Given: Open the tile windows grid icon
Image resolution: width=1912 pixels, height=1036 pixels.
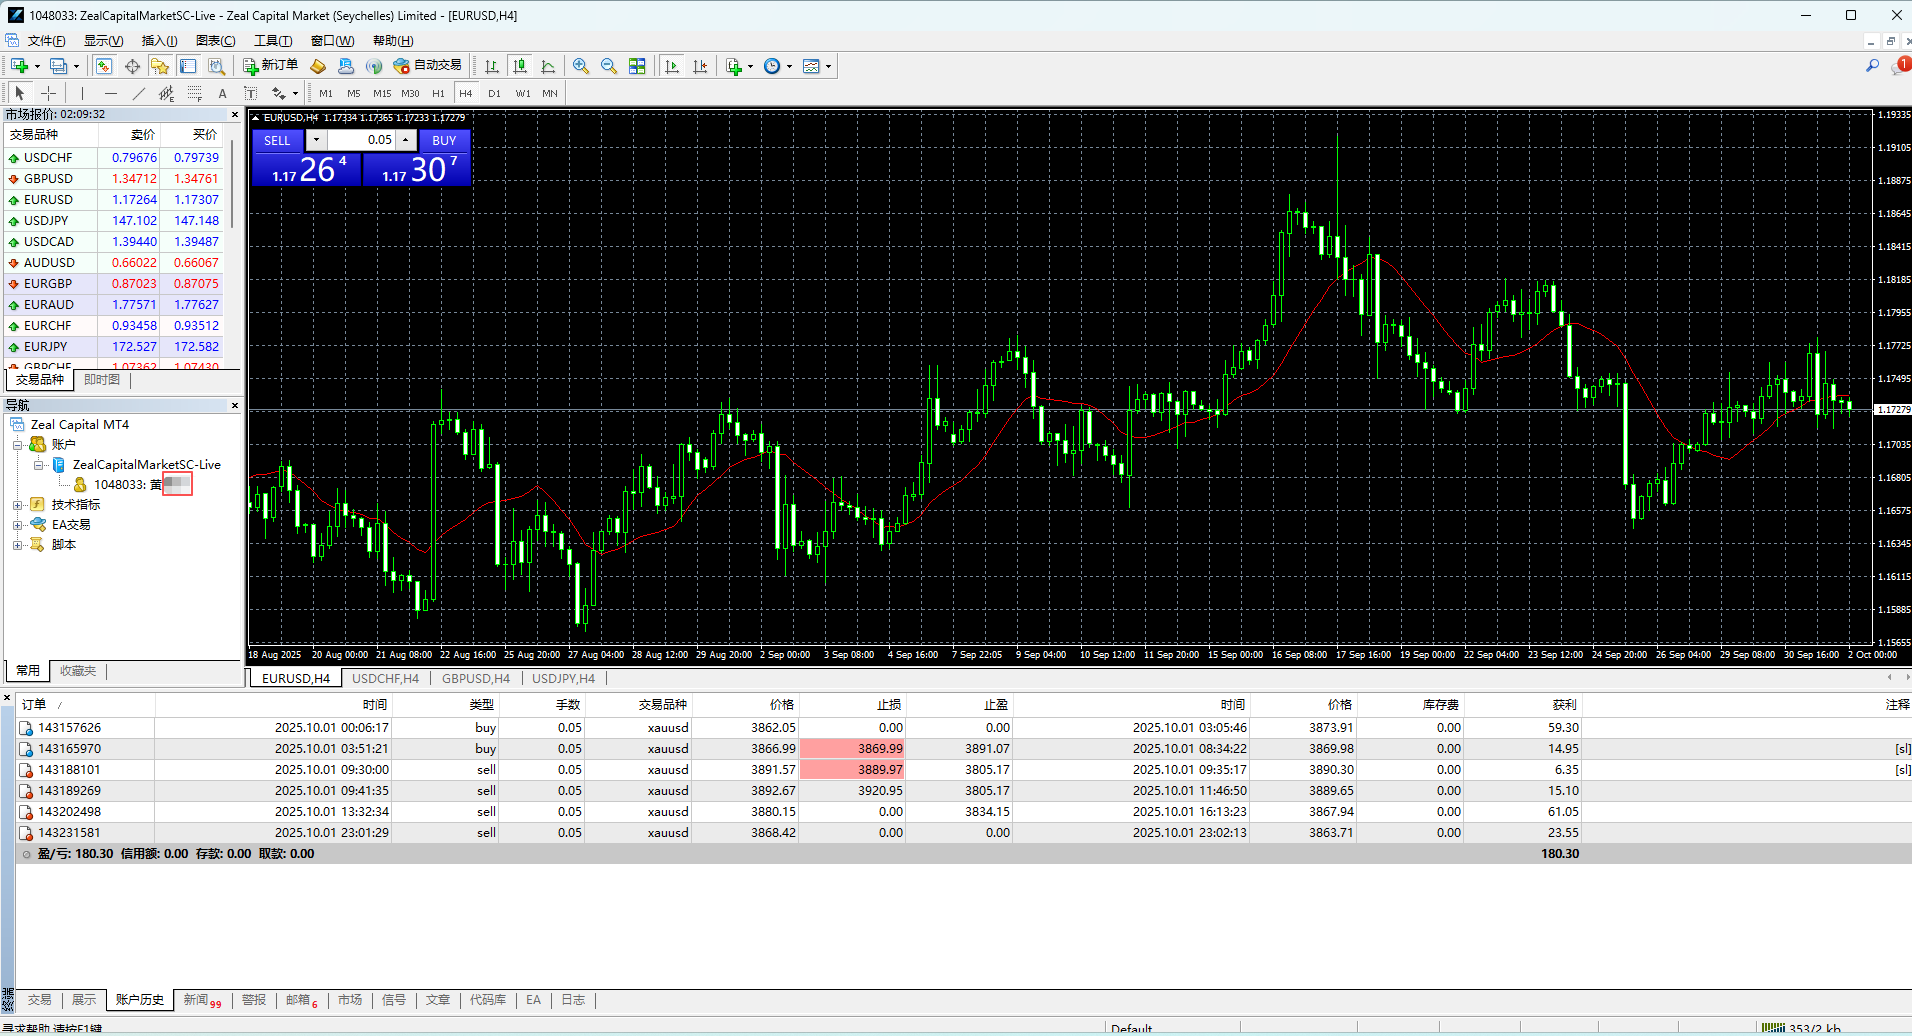Looking at the screenshot, I should click(637, 66).
